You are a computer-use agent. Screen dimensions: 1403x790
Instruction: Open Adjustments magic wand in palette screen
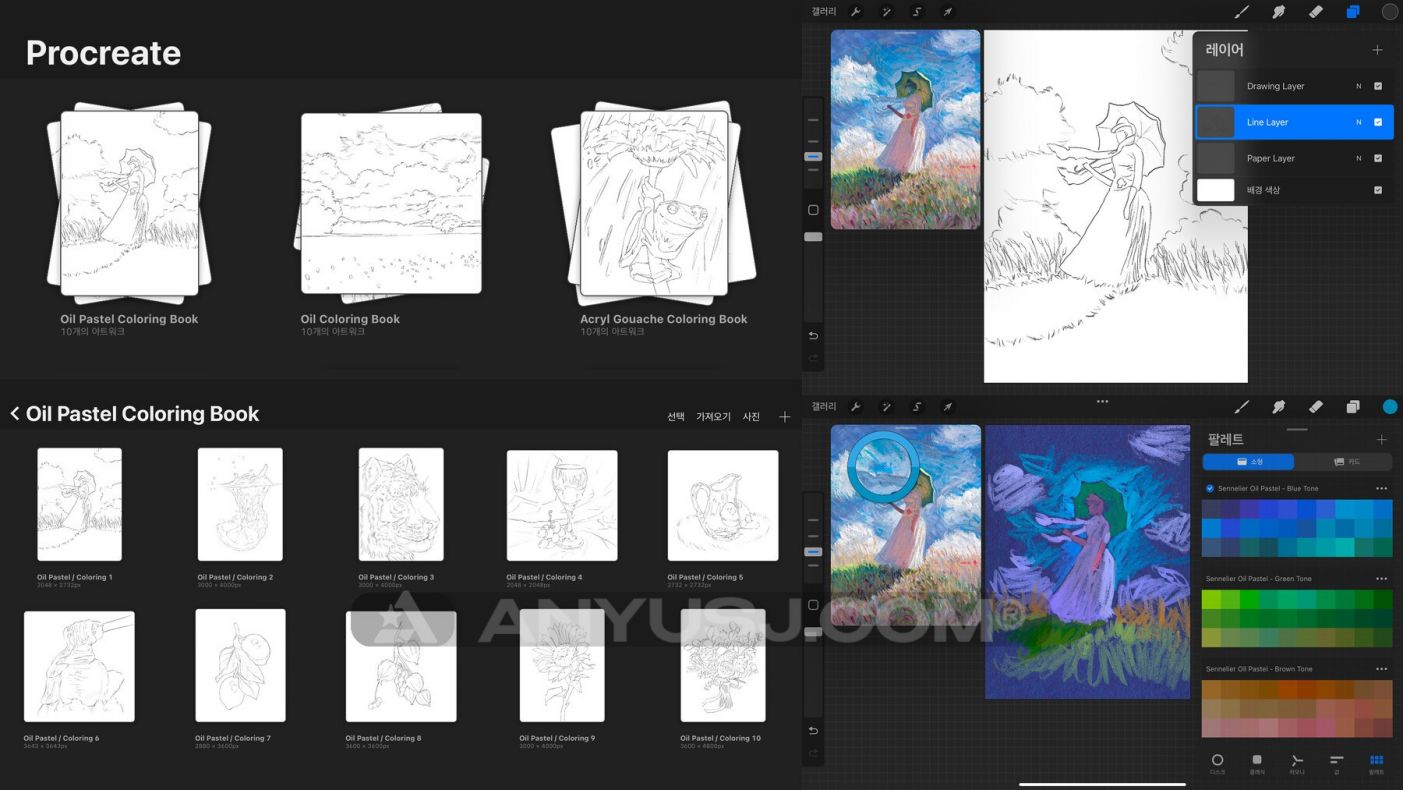point(886,407)
